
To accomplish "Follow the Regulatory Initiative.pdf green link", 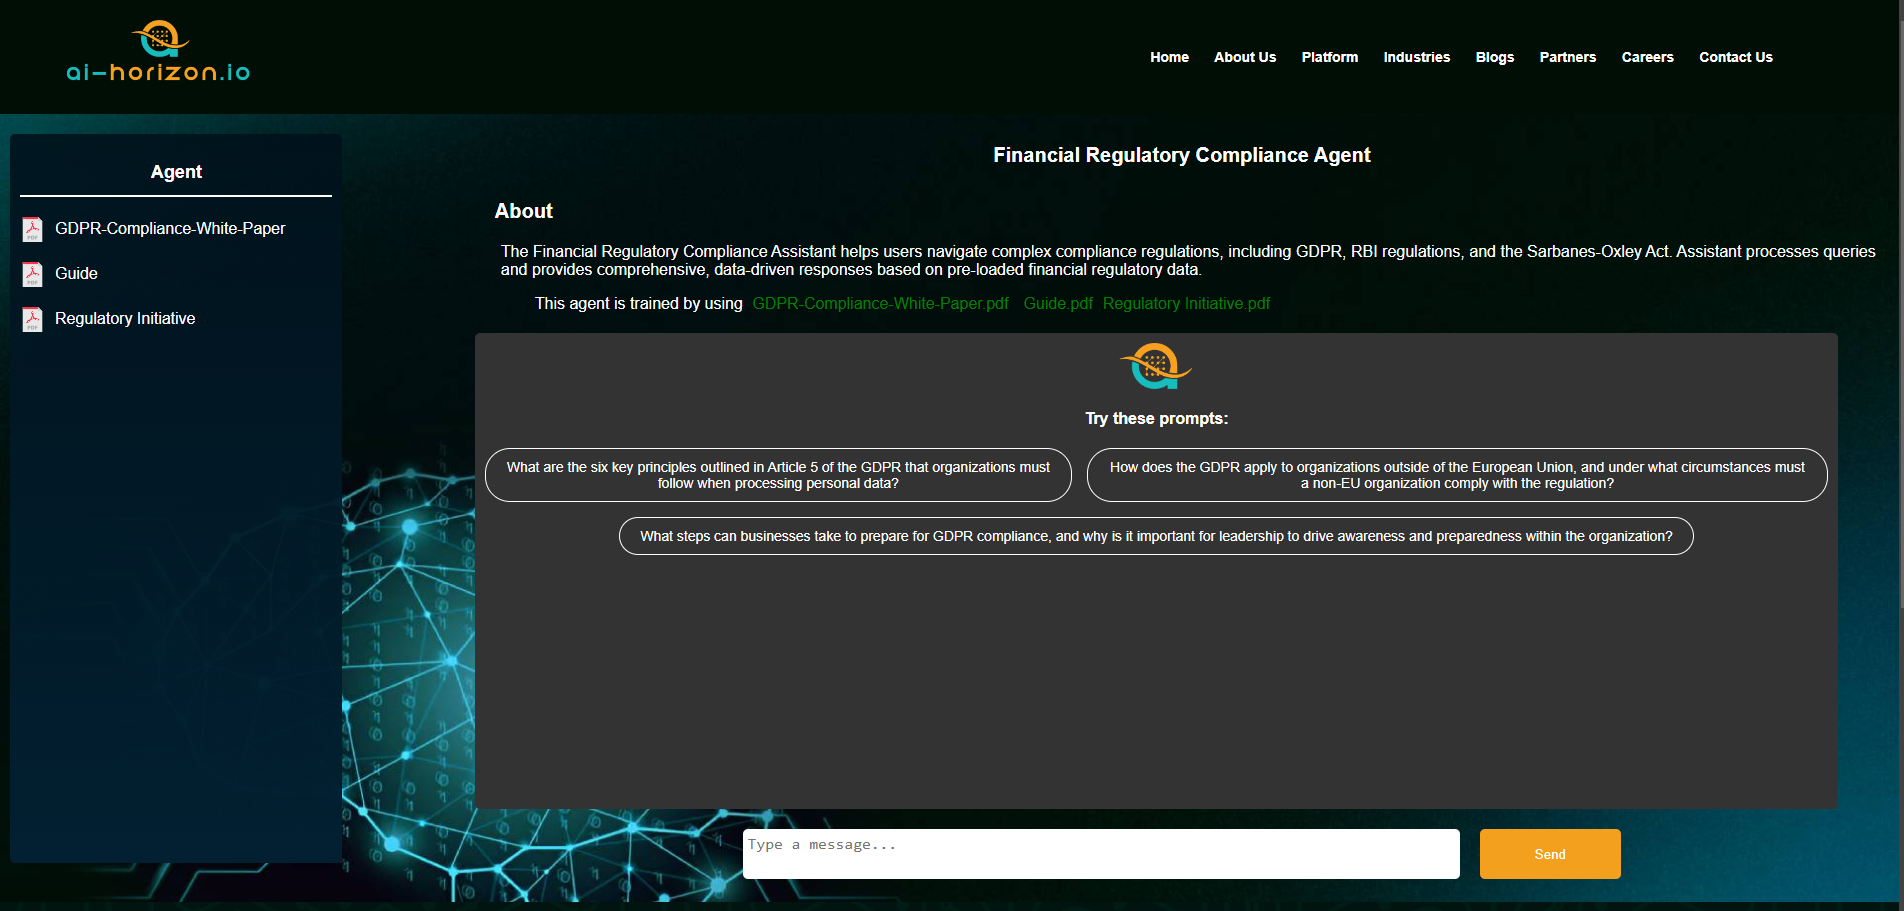I will [x=1186, y=304].
